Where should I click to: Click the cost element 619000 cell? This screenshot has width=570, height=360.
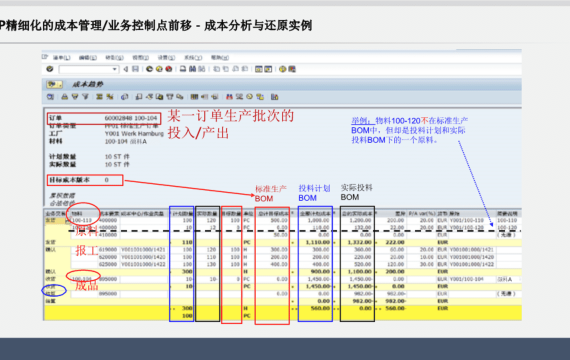[108, 250]
